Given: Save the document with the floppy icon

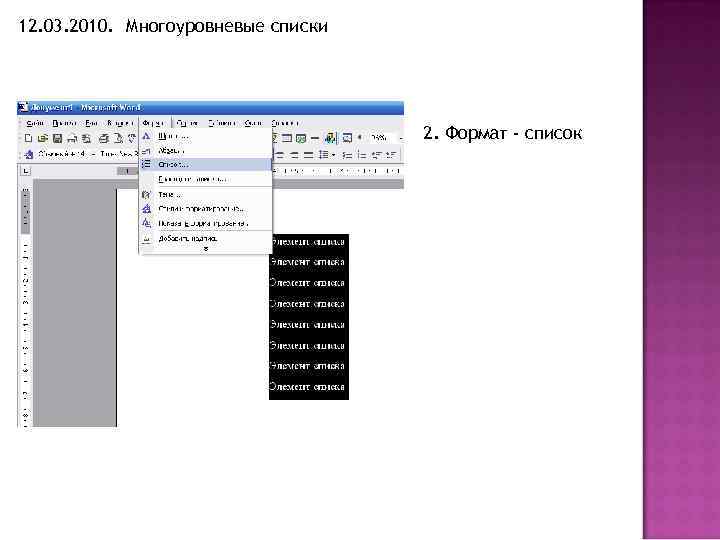Looking at the screenshot, I should click(57, 138).
